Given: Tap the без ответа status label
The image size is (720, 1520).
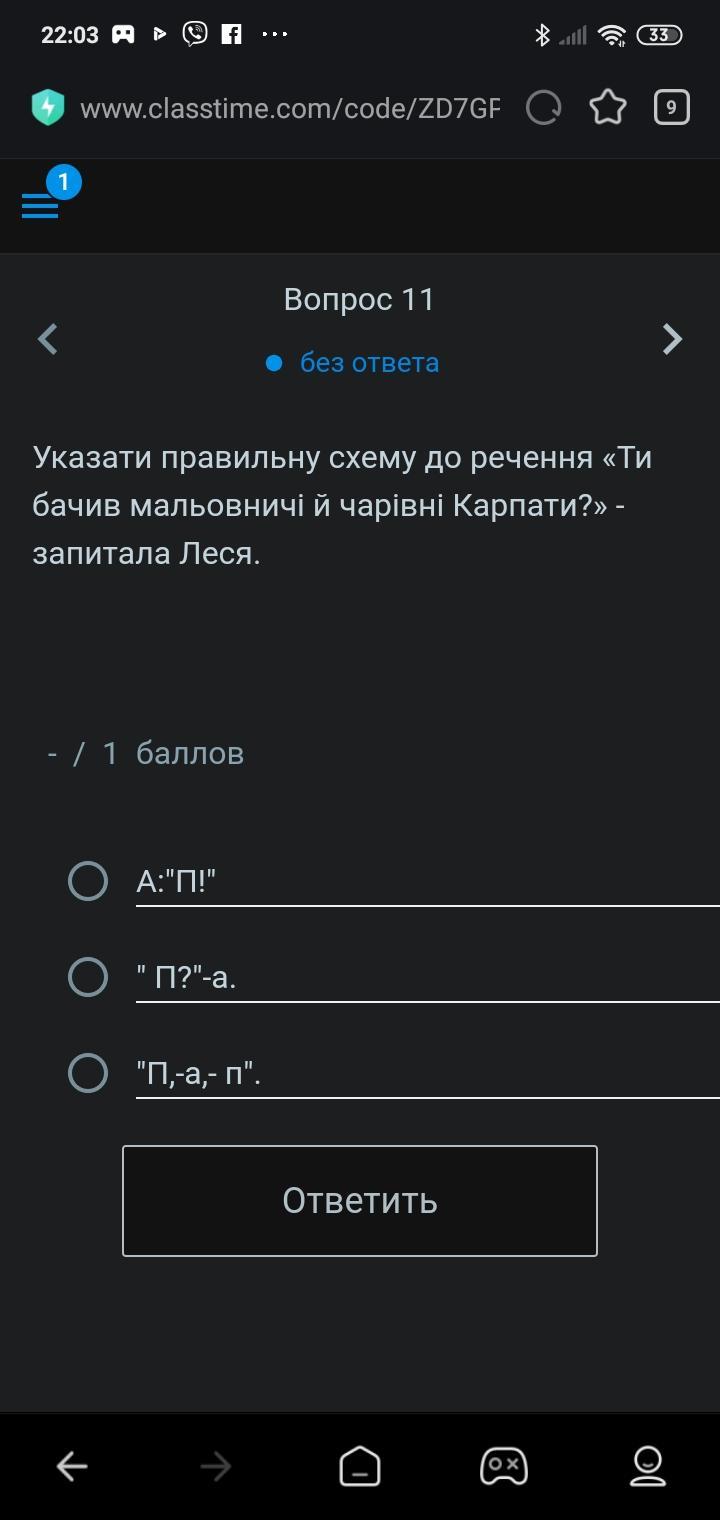Looking at the screenshot, I should [x=369, y=362].
